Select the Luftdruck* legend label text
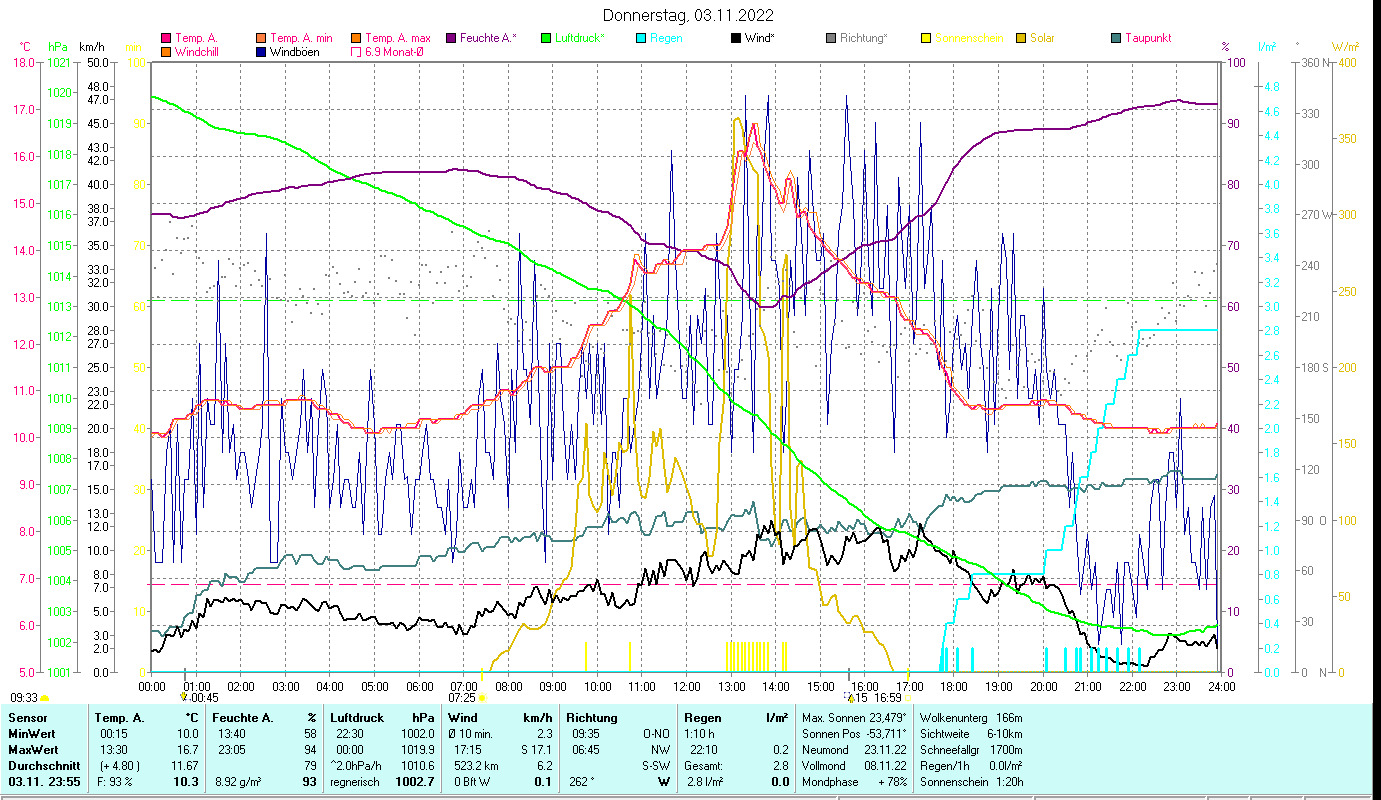Screen dimensions: 1381x800 coord(580,39)
